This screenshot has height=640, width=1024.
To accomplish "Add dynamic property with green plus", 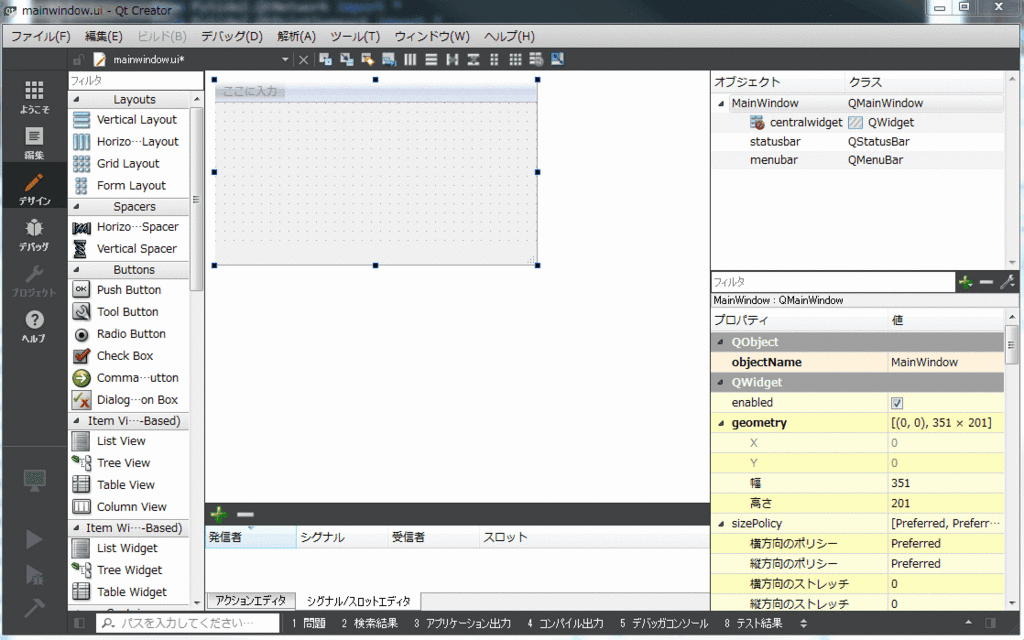I will click(x=965, y=282).
